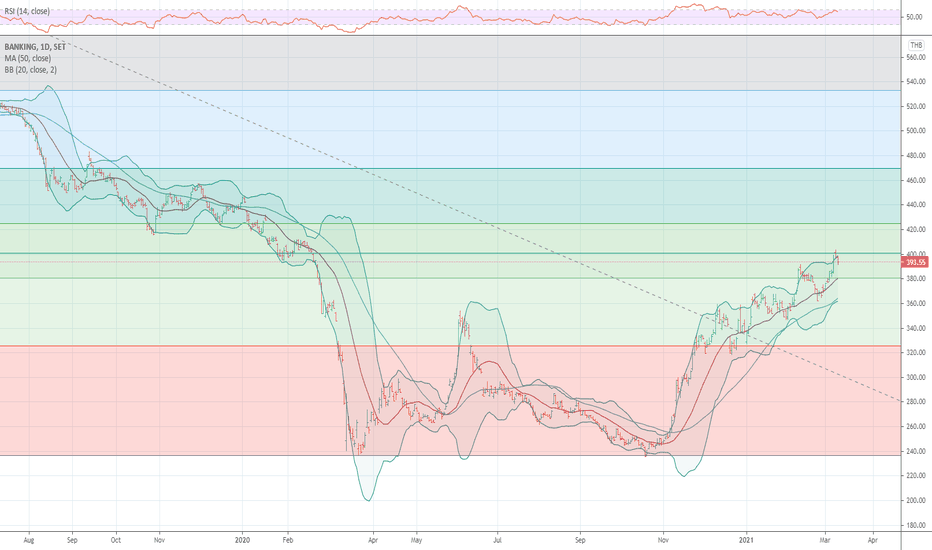Click the 340.00 price axis label
This screenshot has width=932, height=550.
pyautogui.click(x=916, y=328)
